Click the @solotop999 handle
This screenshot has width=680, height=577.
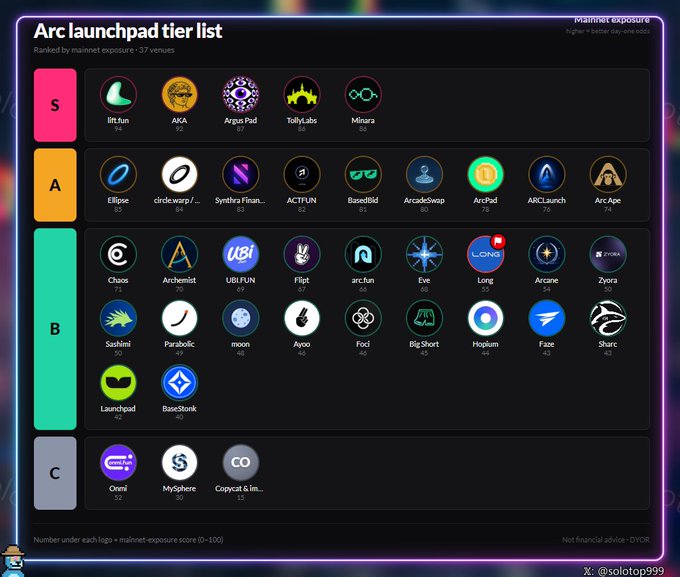tap(631, 571)
